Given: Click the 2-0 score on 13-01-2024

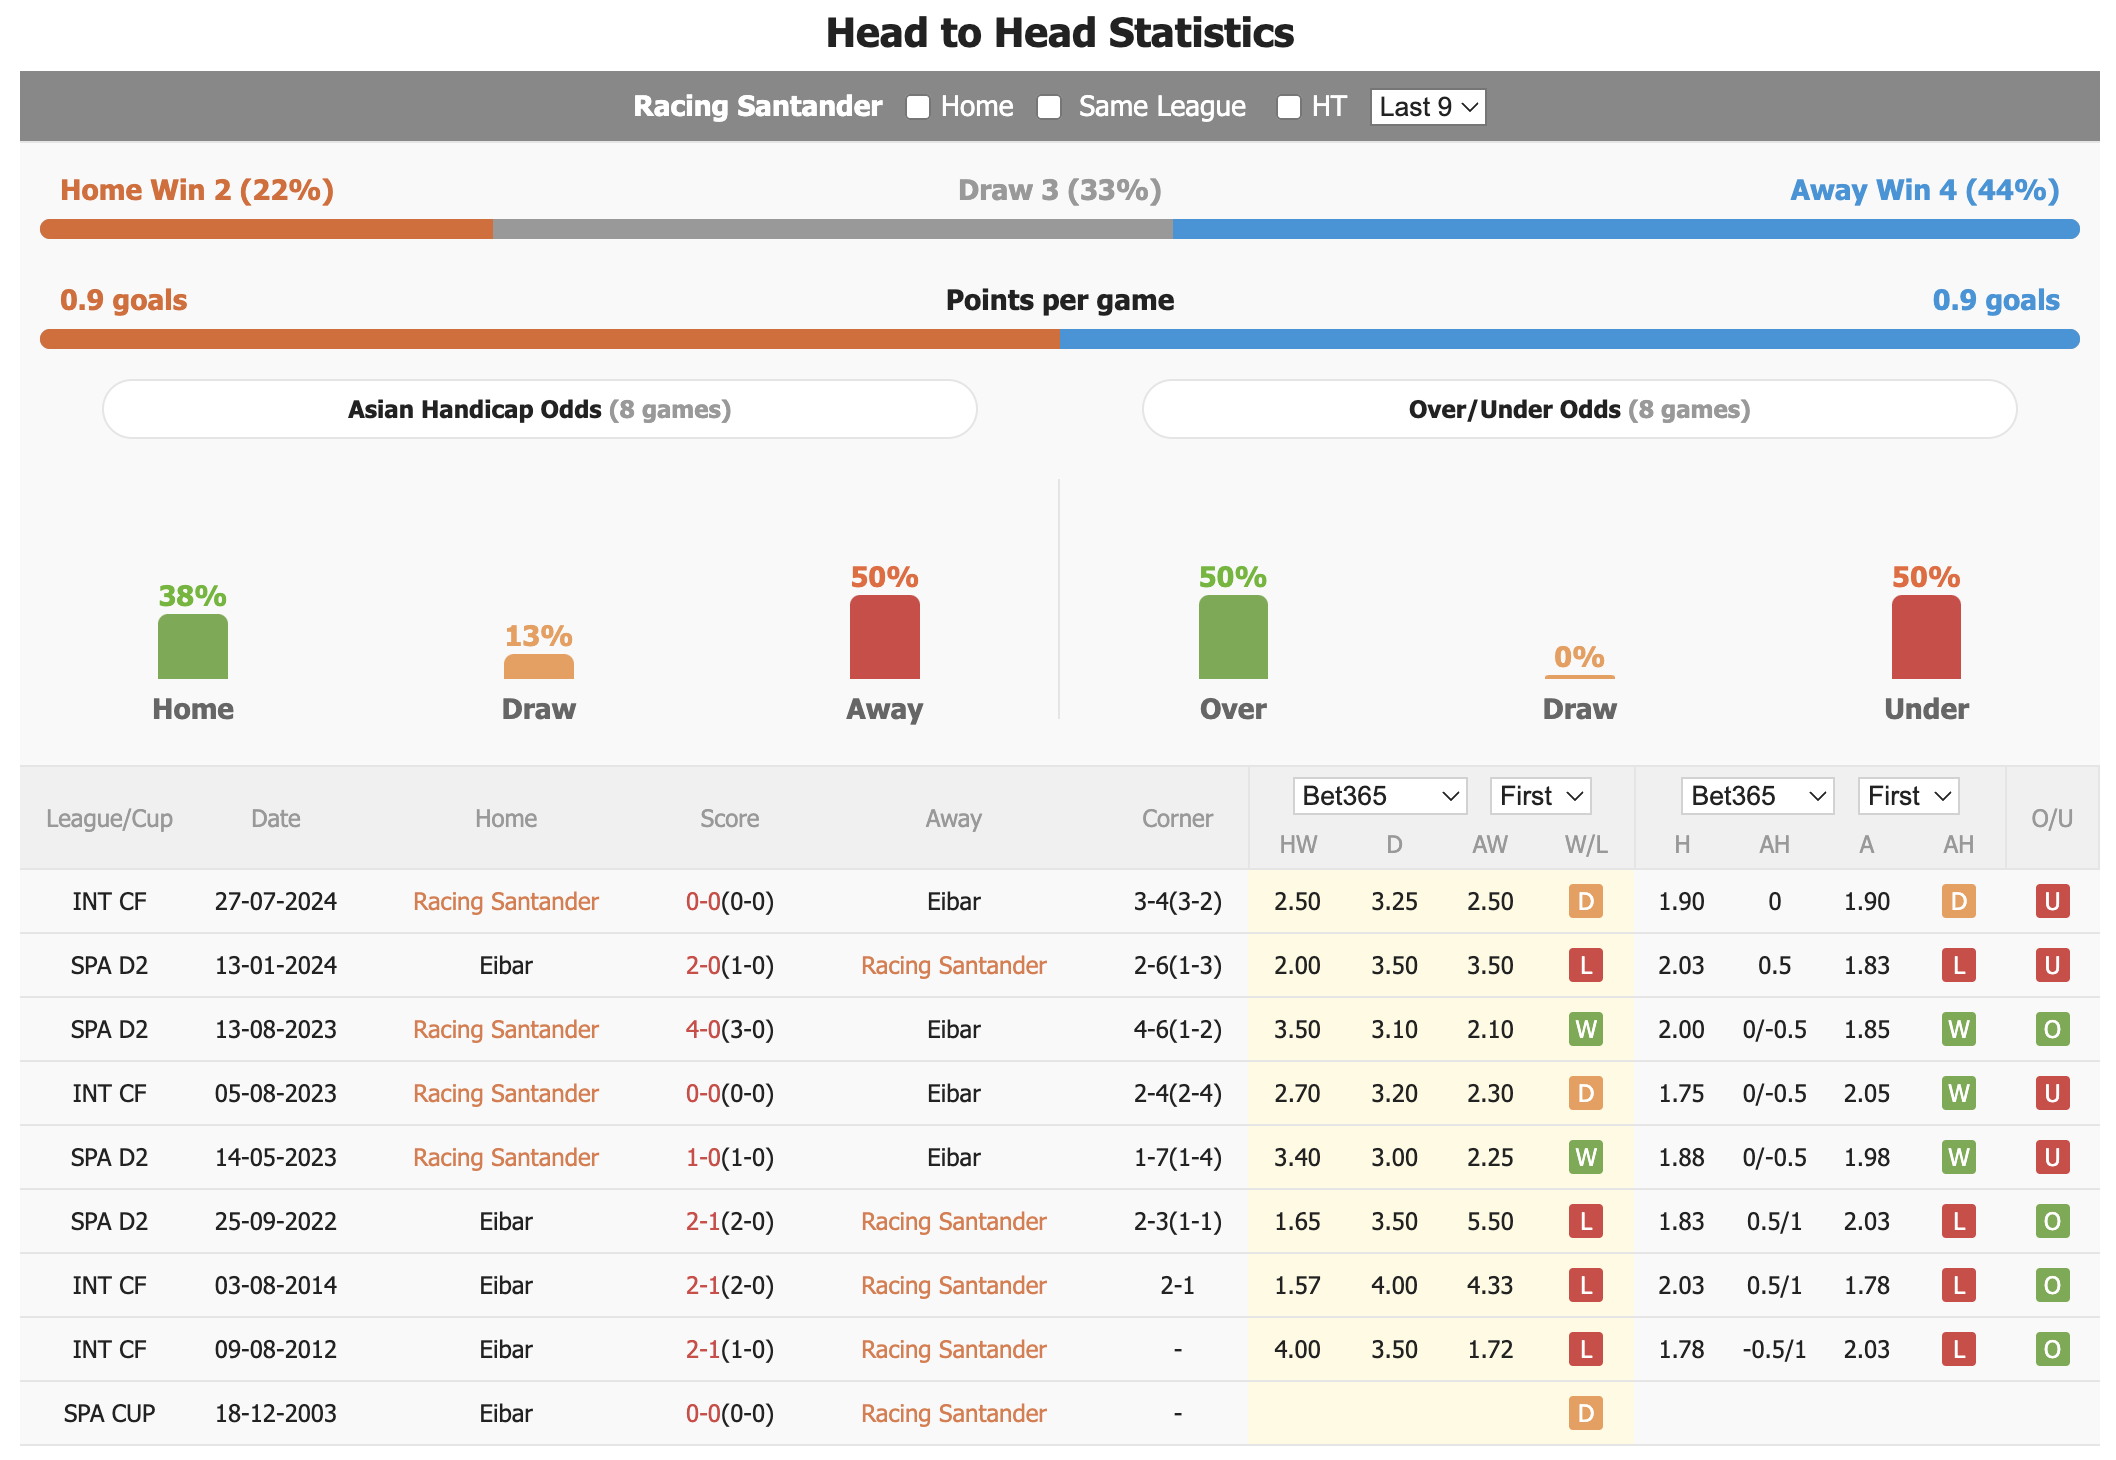Looking at the screenshot, I should point(703,965).
